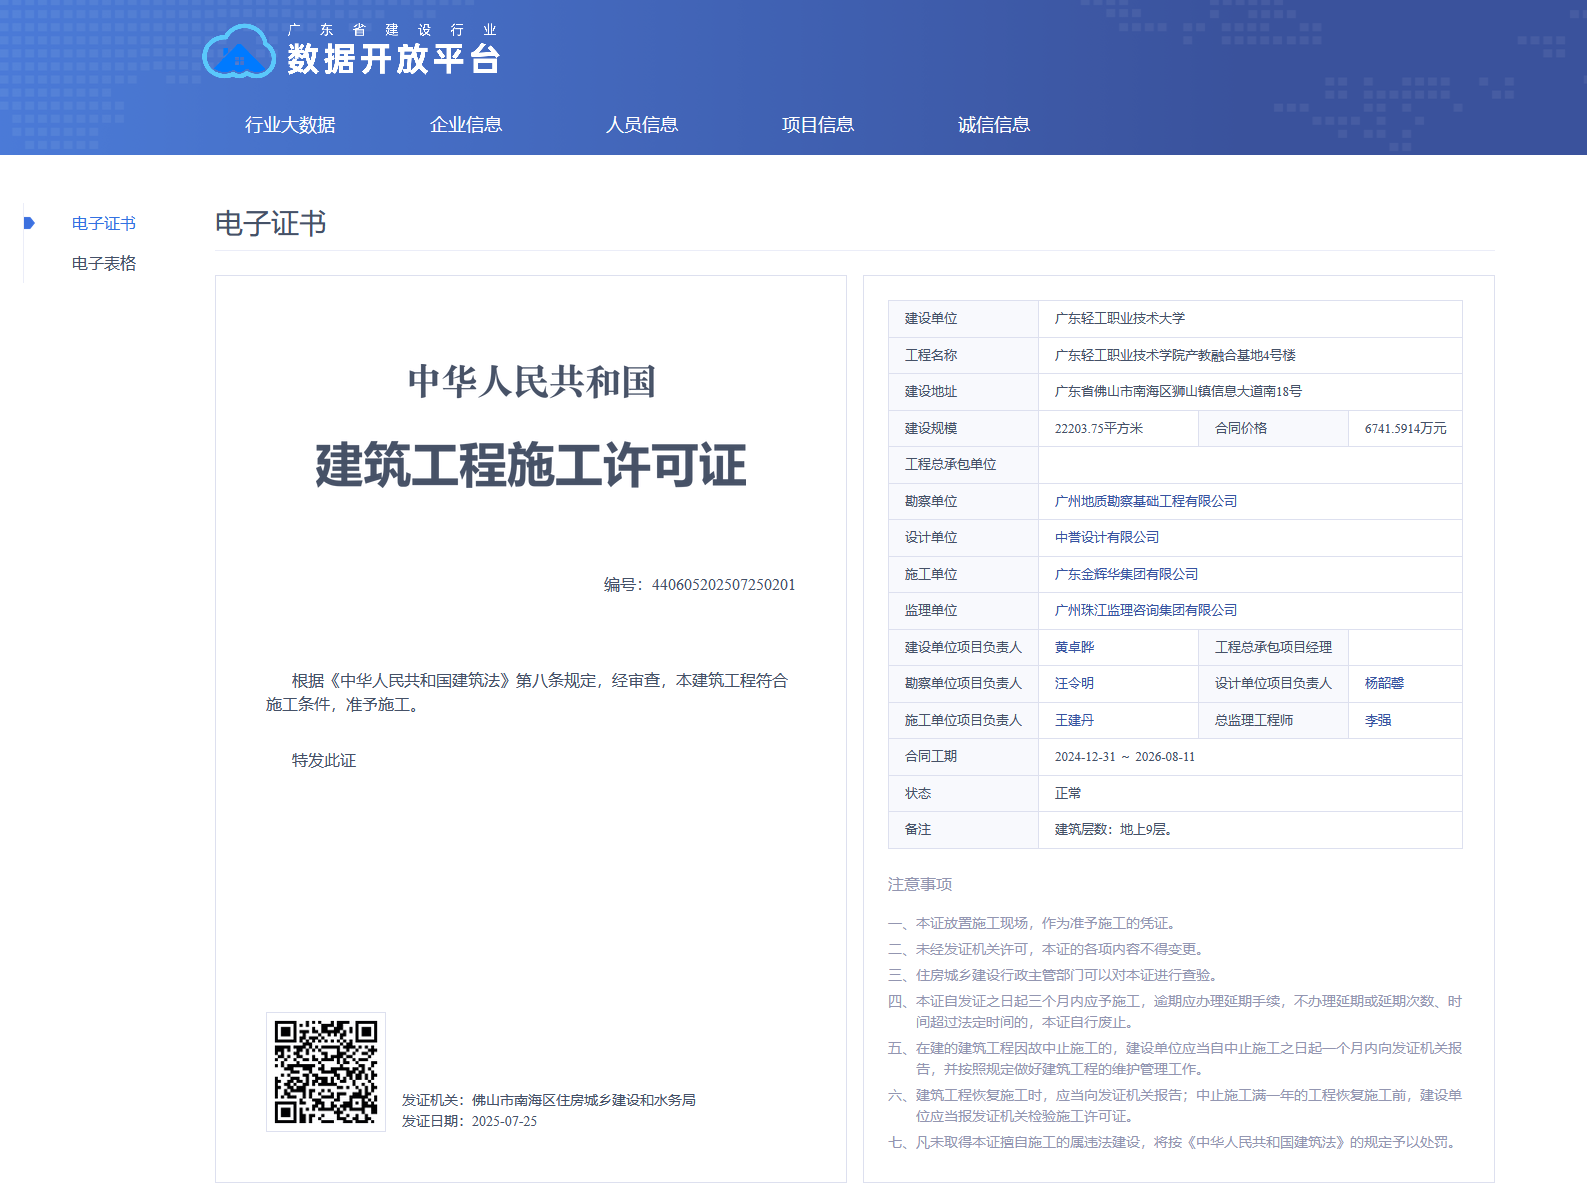Viewport: 1587px width, 1190px height.
Task: Open the 诚信信息 navigation item
Action: [994, 125]
